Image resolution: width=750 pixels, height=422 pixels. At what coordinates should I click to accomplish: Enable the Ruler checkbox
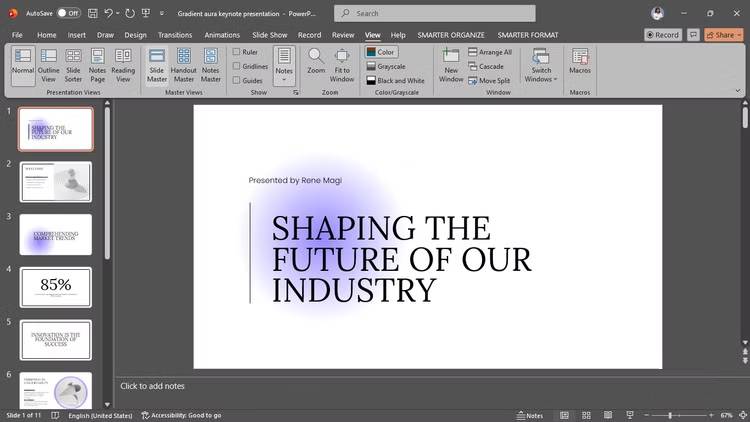pyautogui.click(x=237, y=52)
